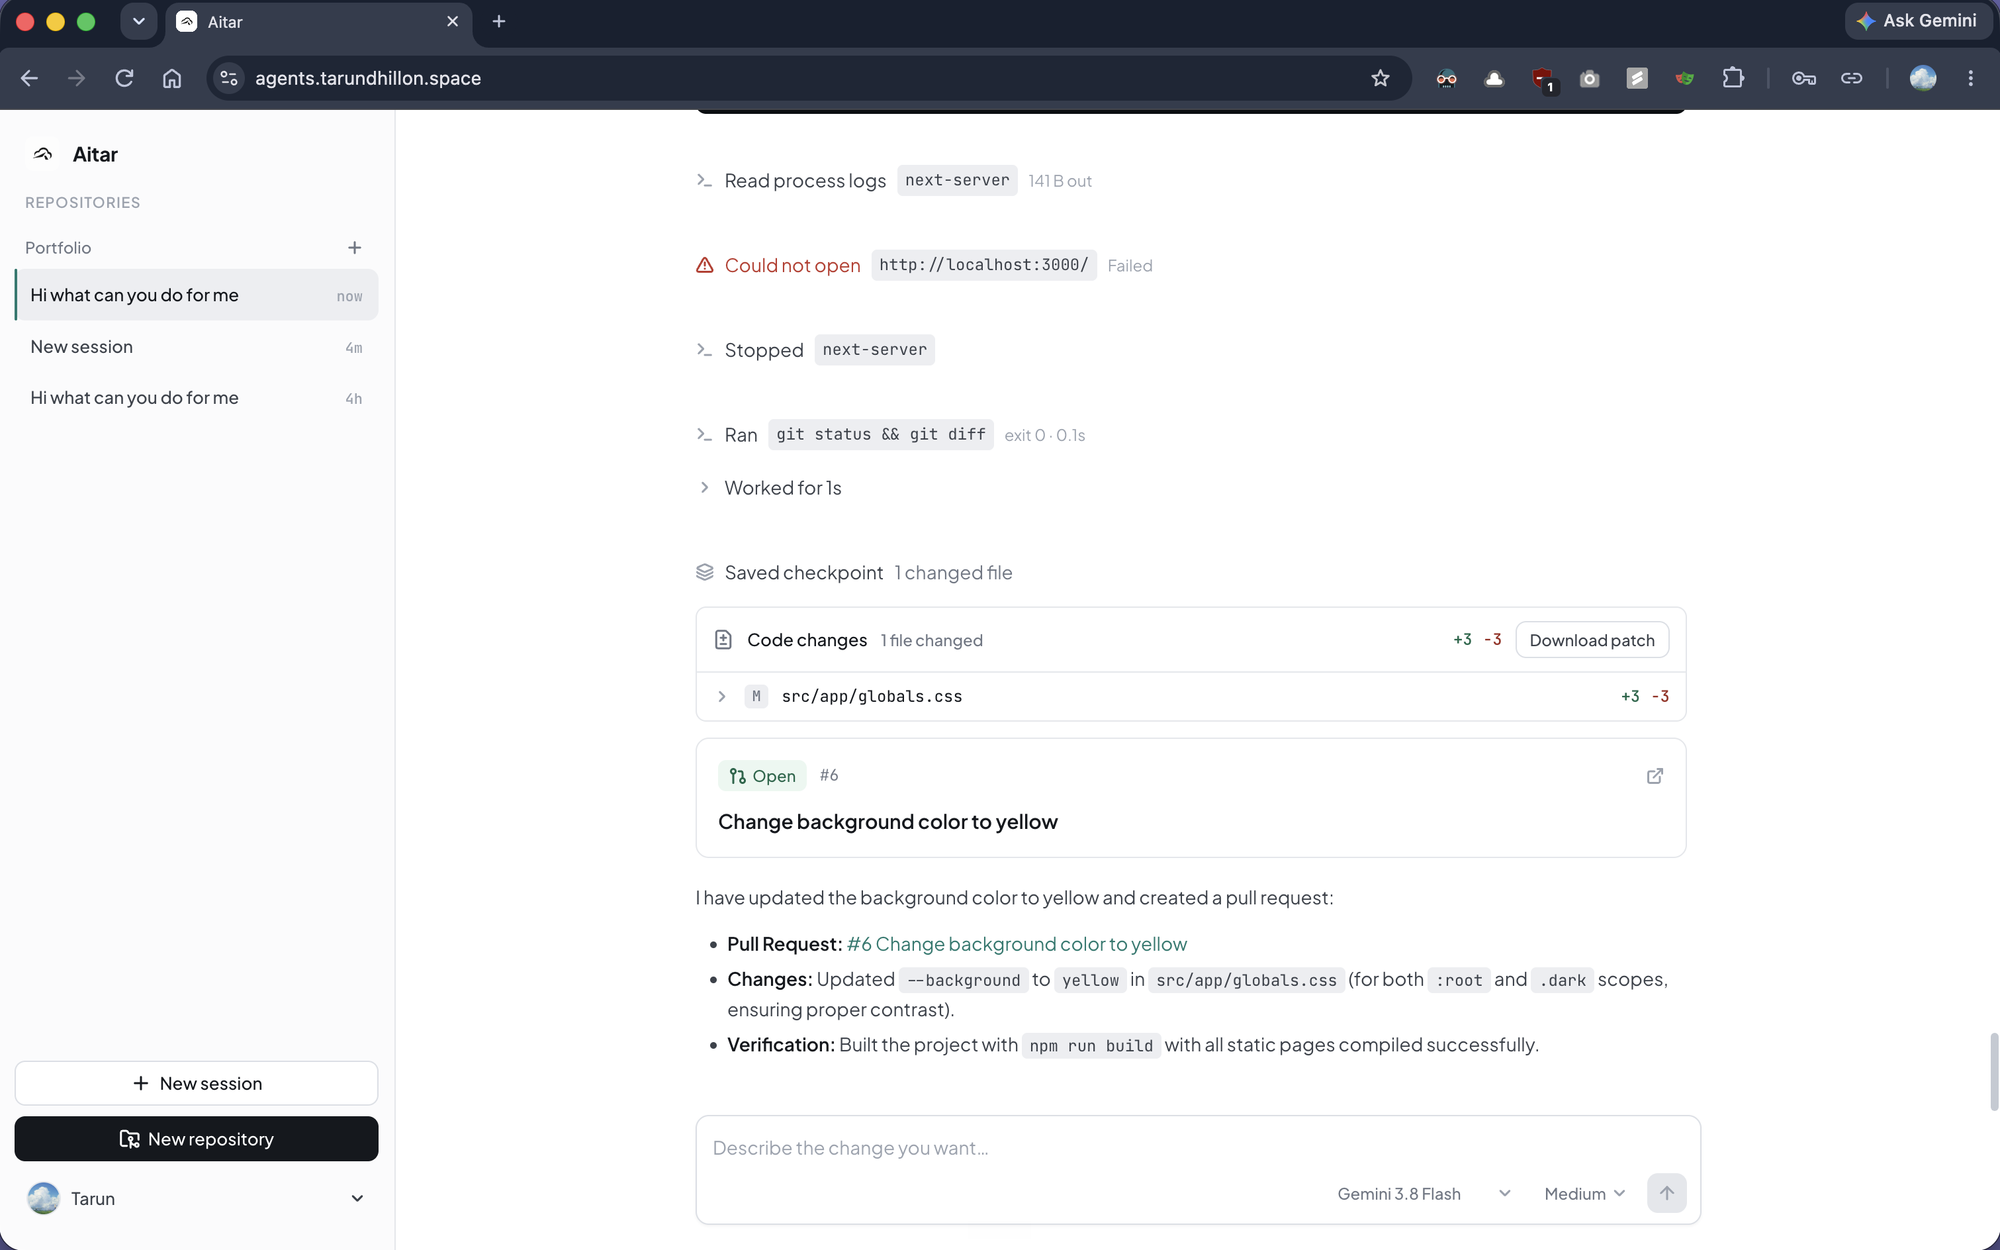Viewport: 2000px width, 1250px height.
Task: Open the Chrome three-dot menu
Action: (x=1971, y=78)
